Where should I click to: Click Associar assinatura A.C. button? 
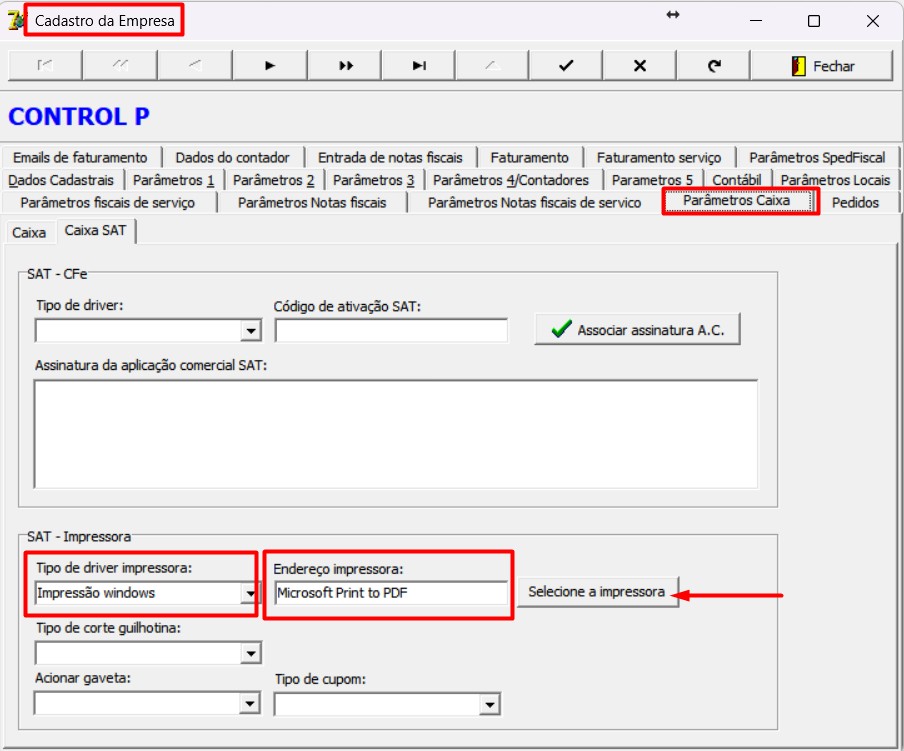tap(637, 330)
